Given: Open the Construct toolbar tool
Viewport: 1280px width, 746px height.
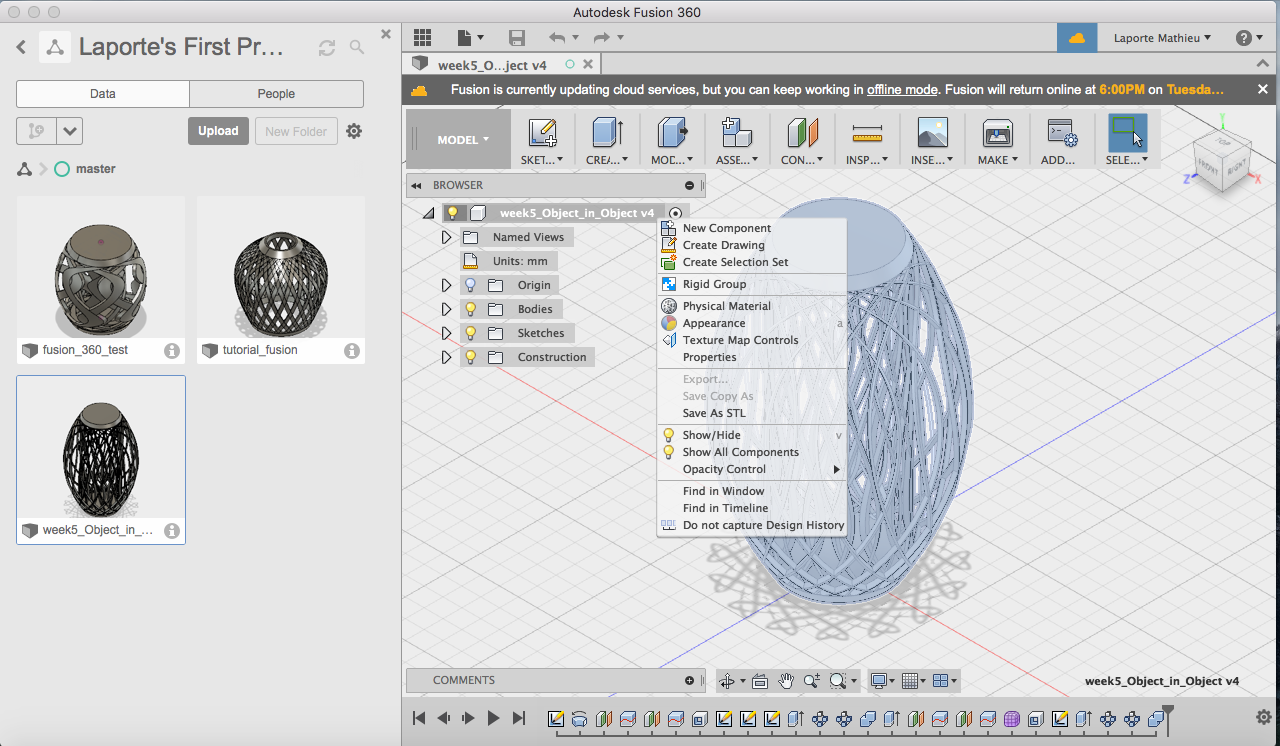Looking at the screenshot, I should point(802,139).
